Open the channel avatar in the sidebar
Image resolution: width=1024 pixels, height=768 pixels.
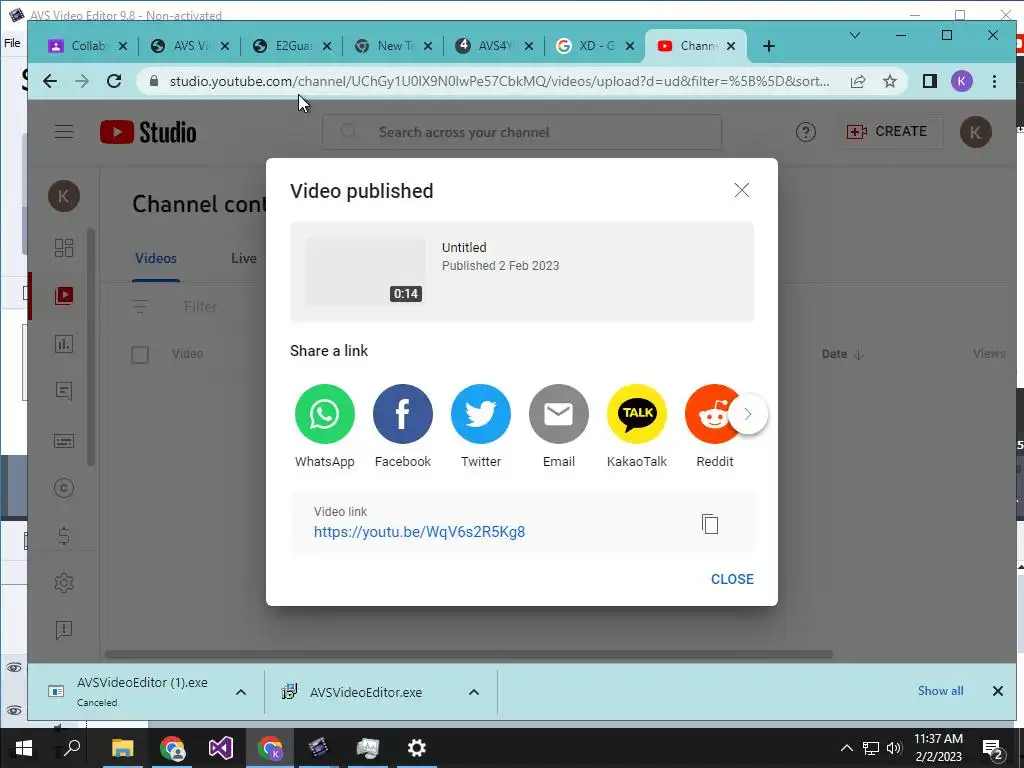pos(64,196)
